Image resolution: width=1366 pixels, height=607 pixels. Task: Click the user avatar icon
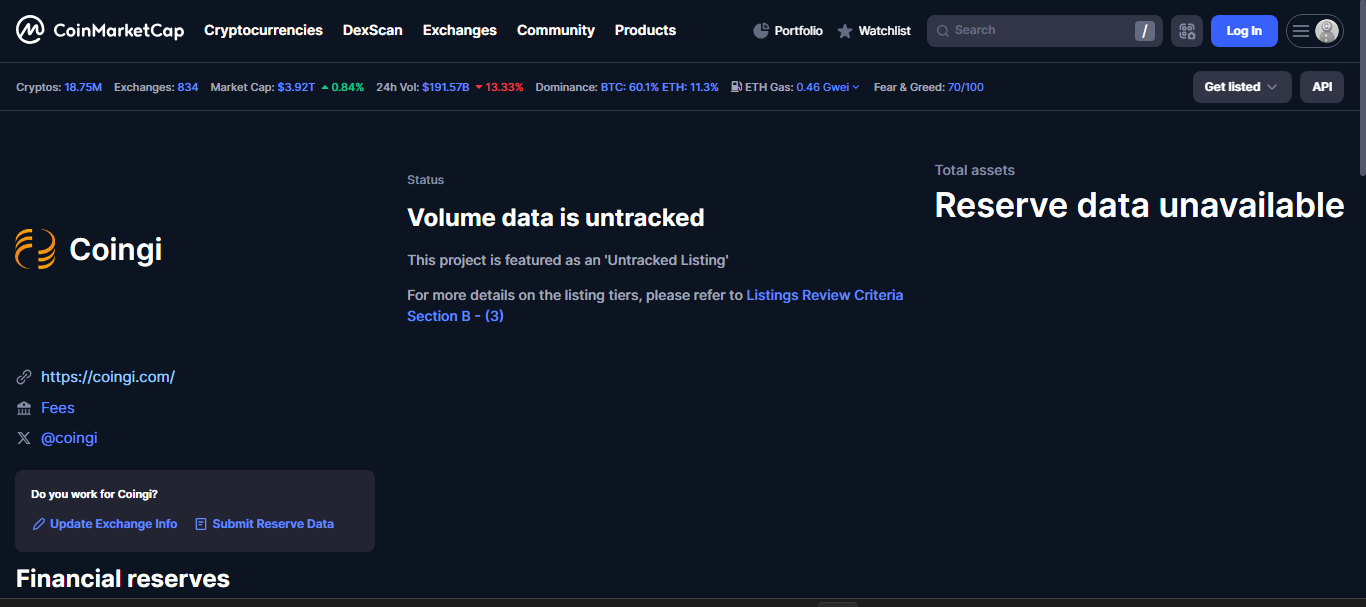[x=1327, y=31]
